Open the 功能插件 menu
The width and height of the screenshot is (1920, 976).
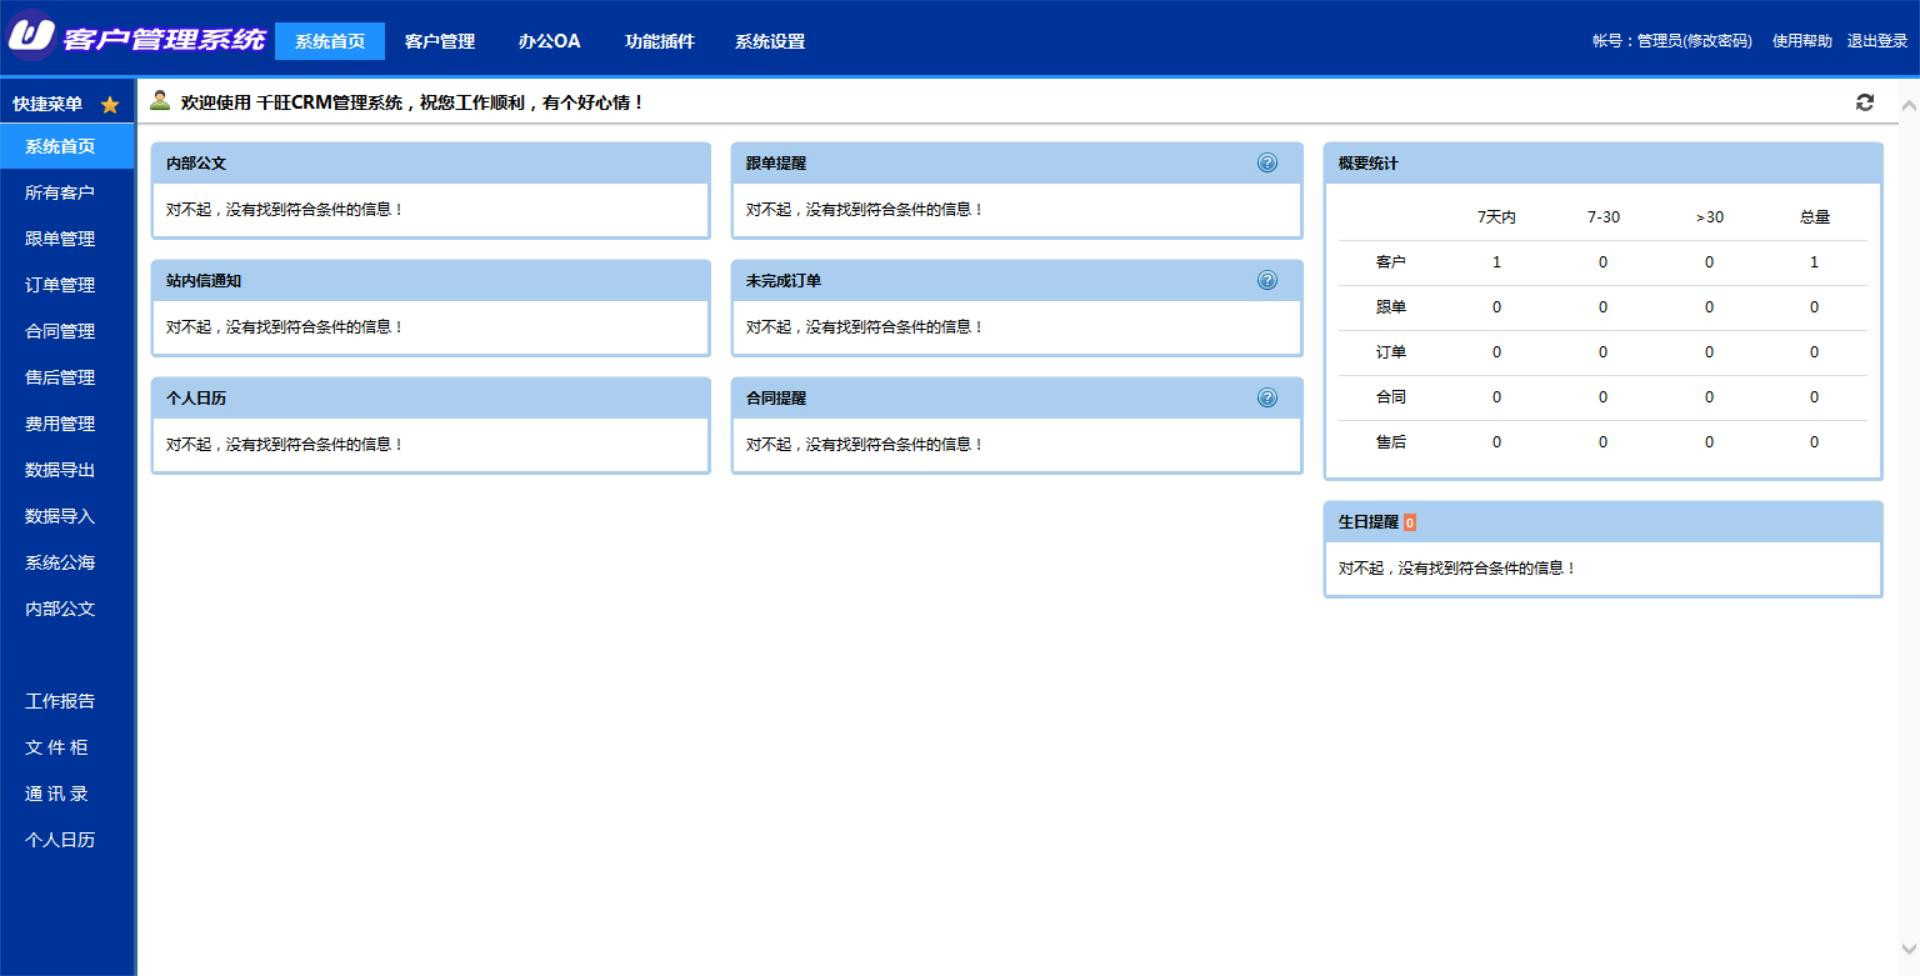pos(660,41)
